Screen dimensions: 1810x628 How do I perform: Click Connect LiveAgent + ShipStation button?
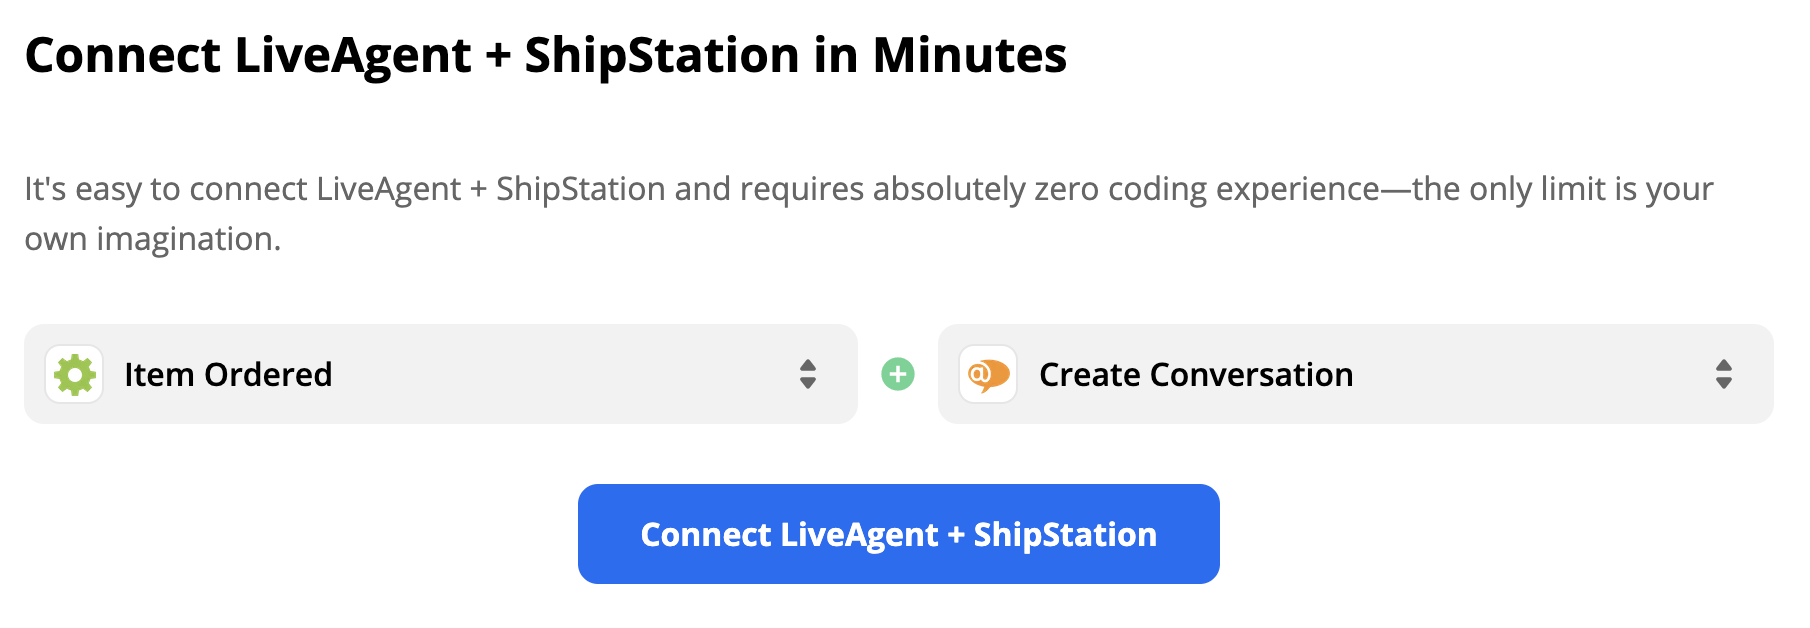tap(898, 534)
